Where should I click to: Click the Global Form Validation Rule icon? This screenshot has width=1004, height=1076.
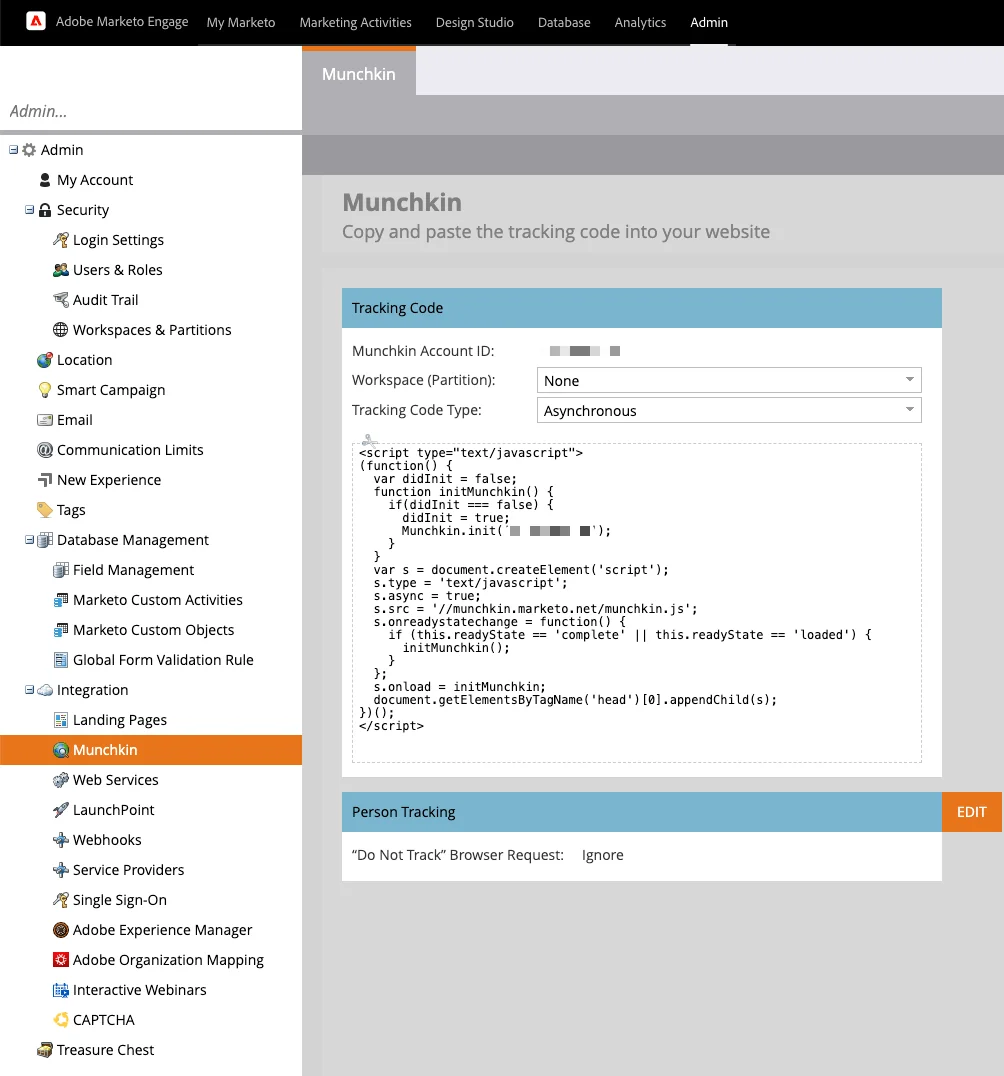coord(60,660)
